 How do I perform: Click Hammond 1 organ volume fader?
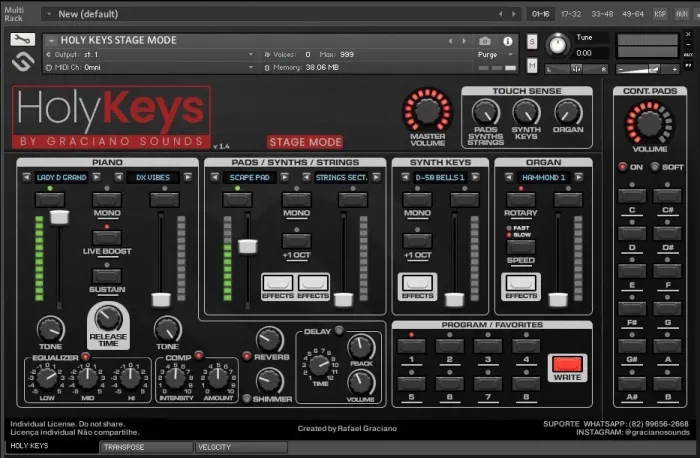click(x=558, y=300)
